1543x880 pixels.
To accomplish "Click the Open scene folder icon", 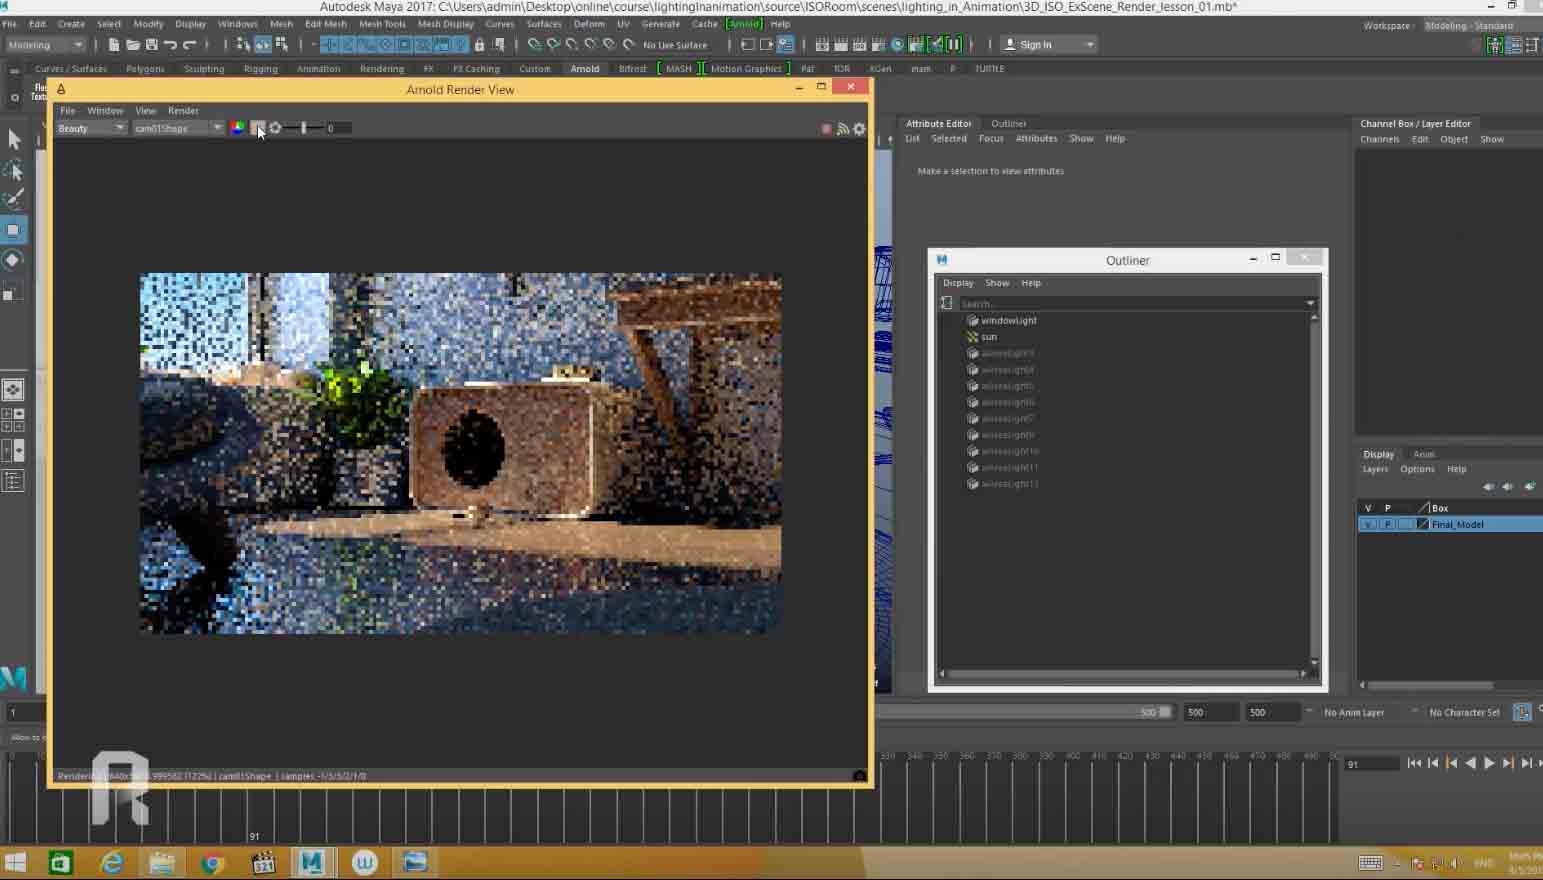I will tap(132, 45).
